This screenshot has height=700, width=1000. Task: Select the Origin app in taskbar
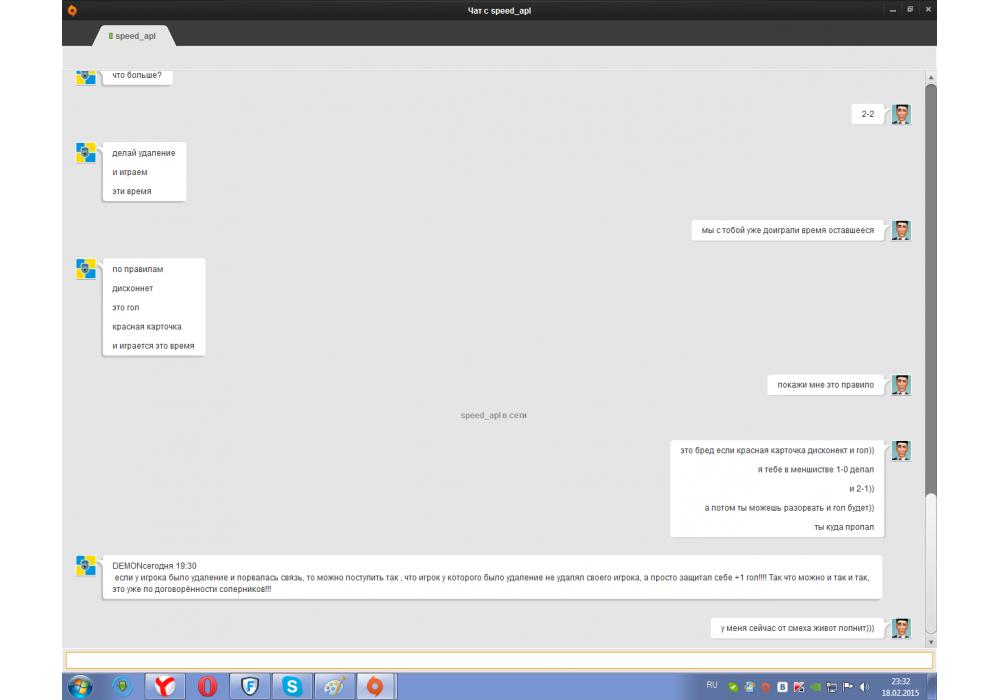coord(376,686)
